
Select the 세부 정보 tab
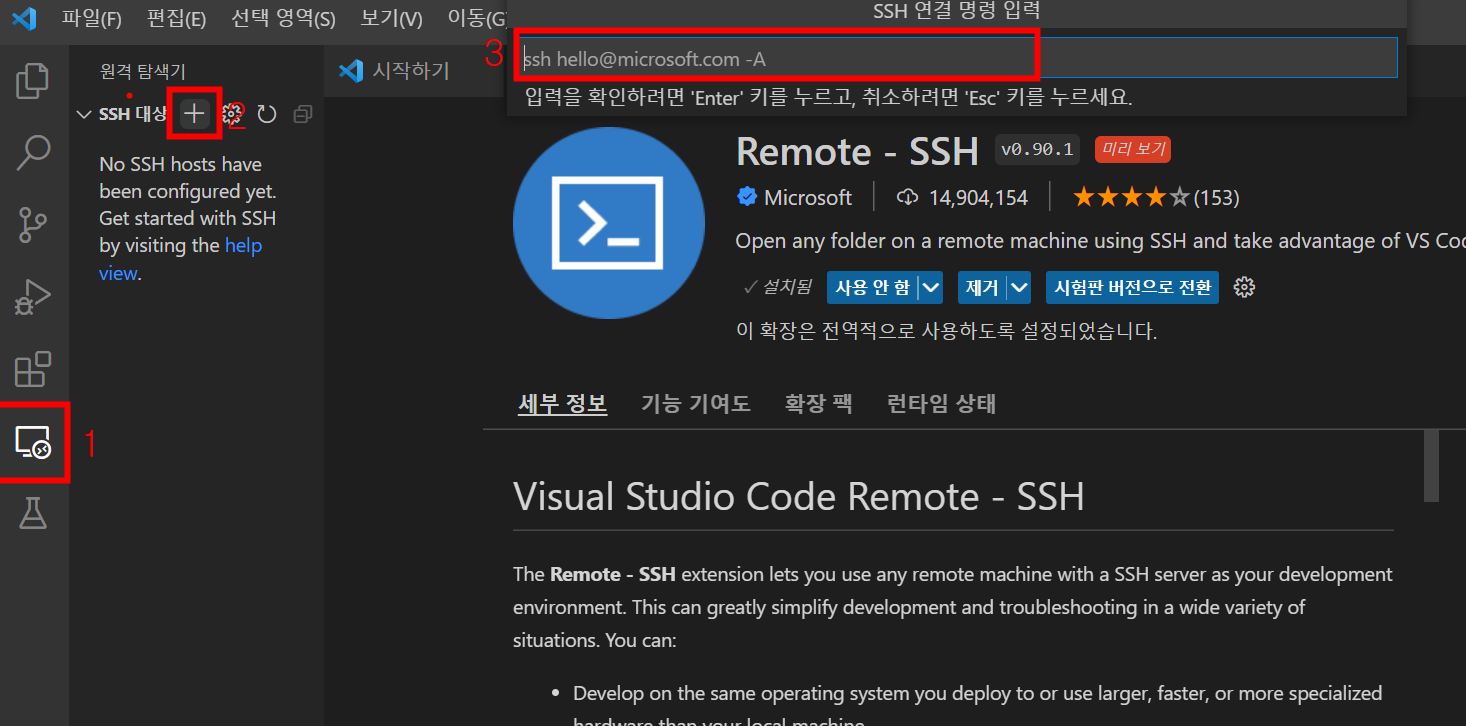point(562,404)
